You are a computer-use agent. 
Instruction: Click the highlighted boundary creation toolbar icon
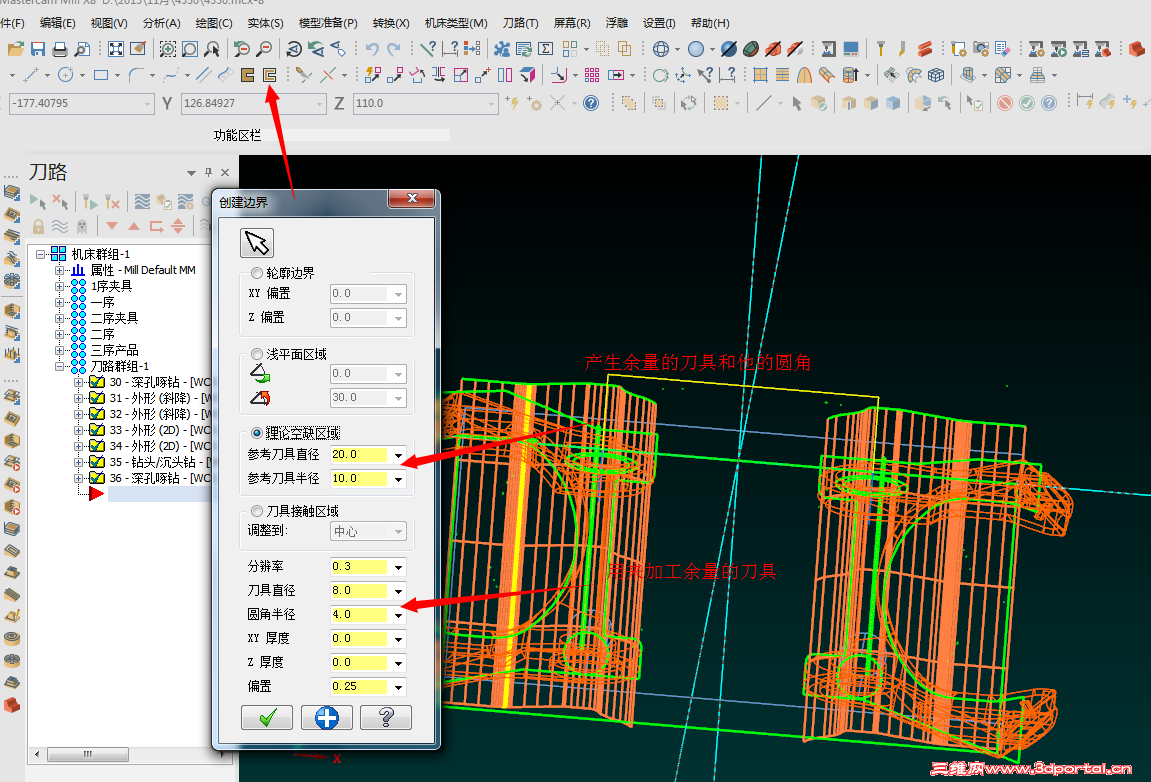[x=268, y=74]
